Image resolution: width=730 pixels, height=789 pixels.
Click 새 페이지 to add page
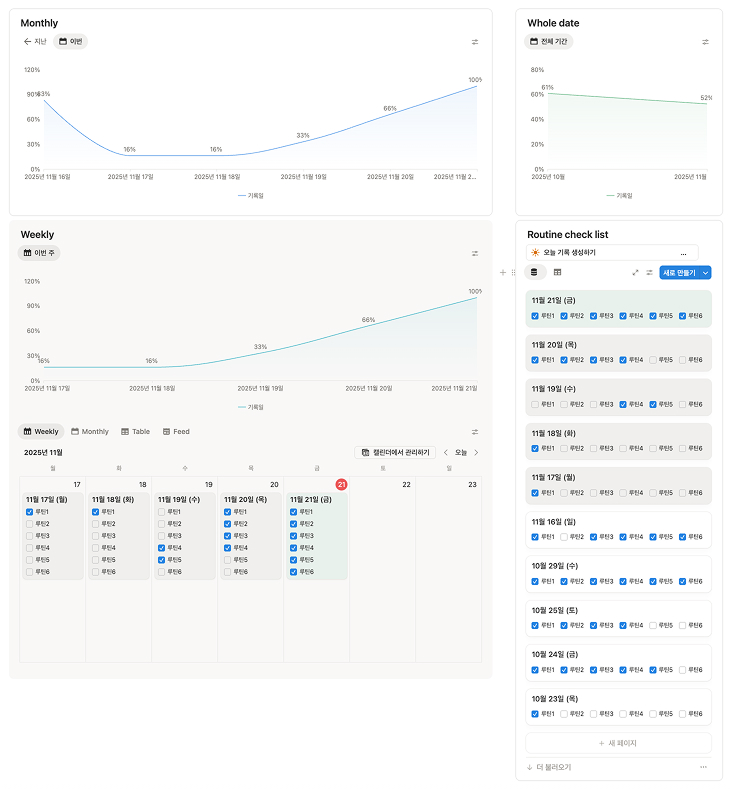tap(618, 743)
